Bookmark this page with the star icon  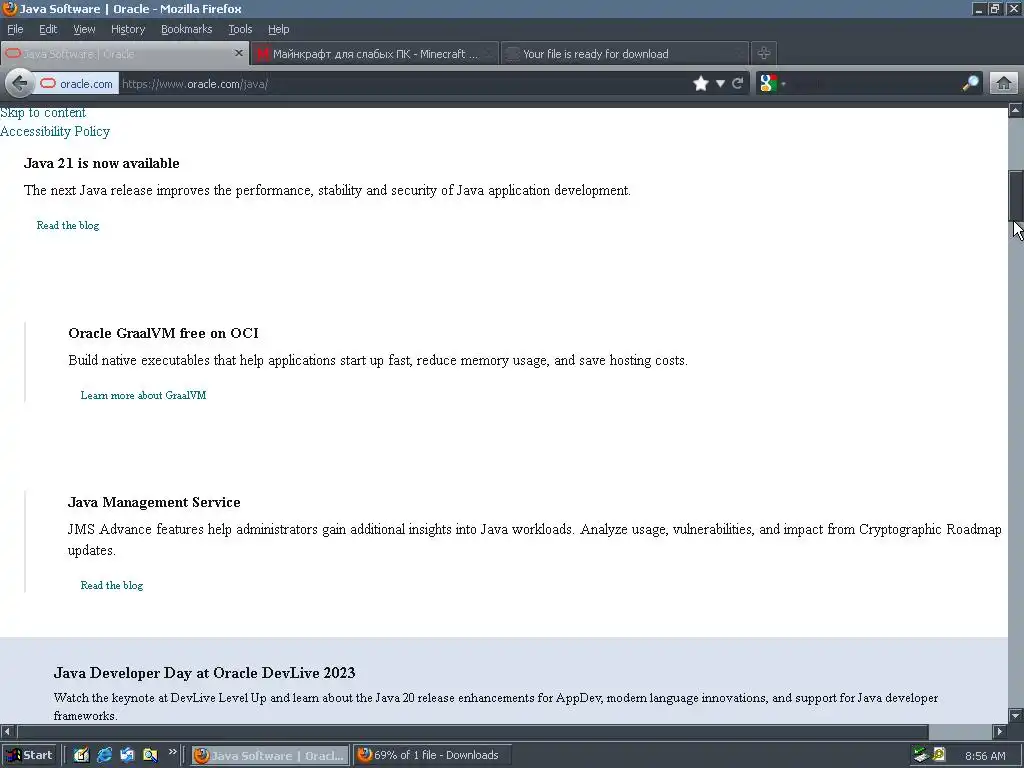701,84
